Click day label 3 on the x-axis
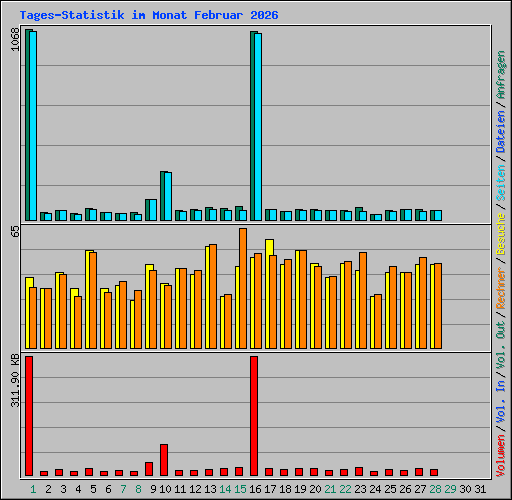This screenshot has width=512, height=500. click(63, 489)
